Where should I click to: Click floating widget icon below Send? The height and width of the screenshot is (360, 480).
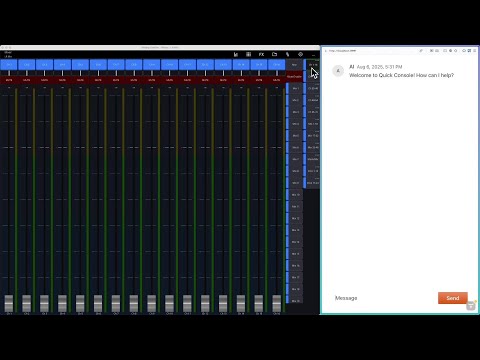[471, 306]
